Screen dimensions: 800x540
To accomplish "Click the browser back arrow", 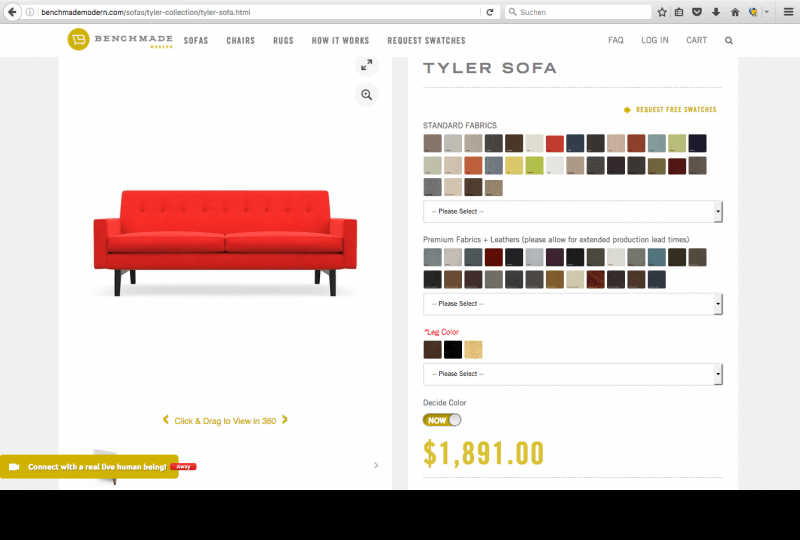I will click(12, 12).
